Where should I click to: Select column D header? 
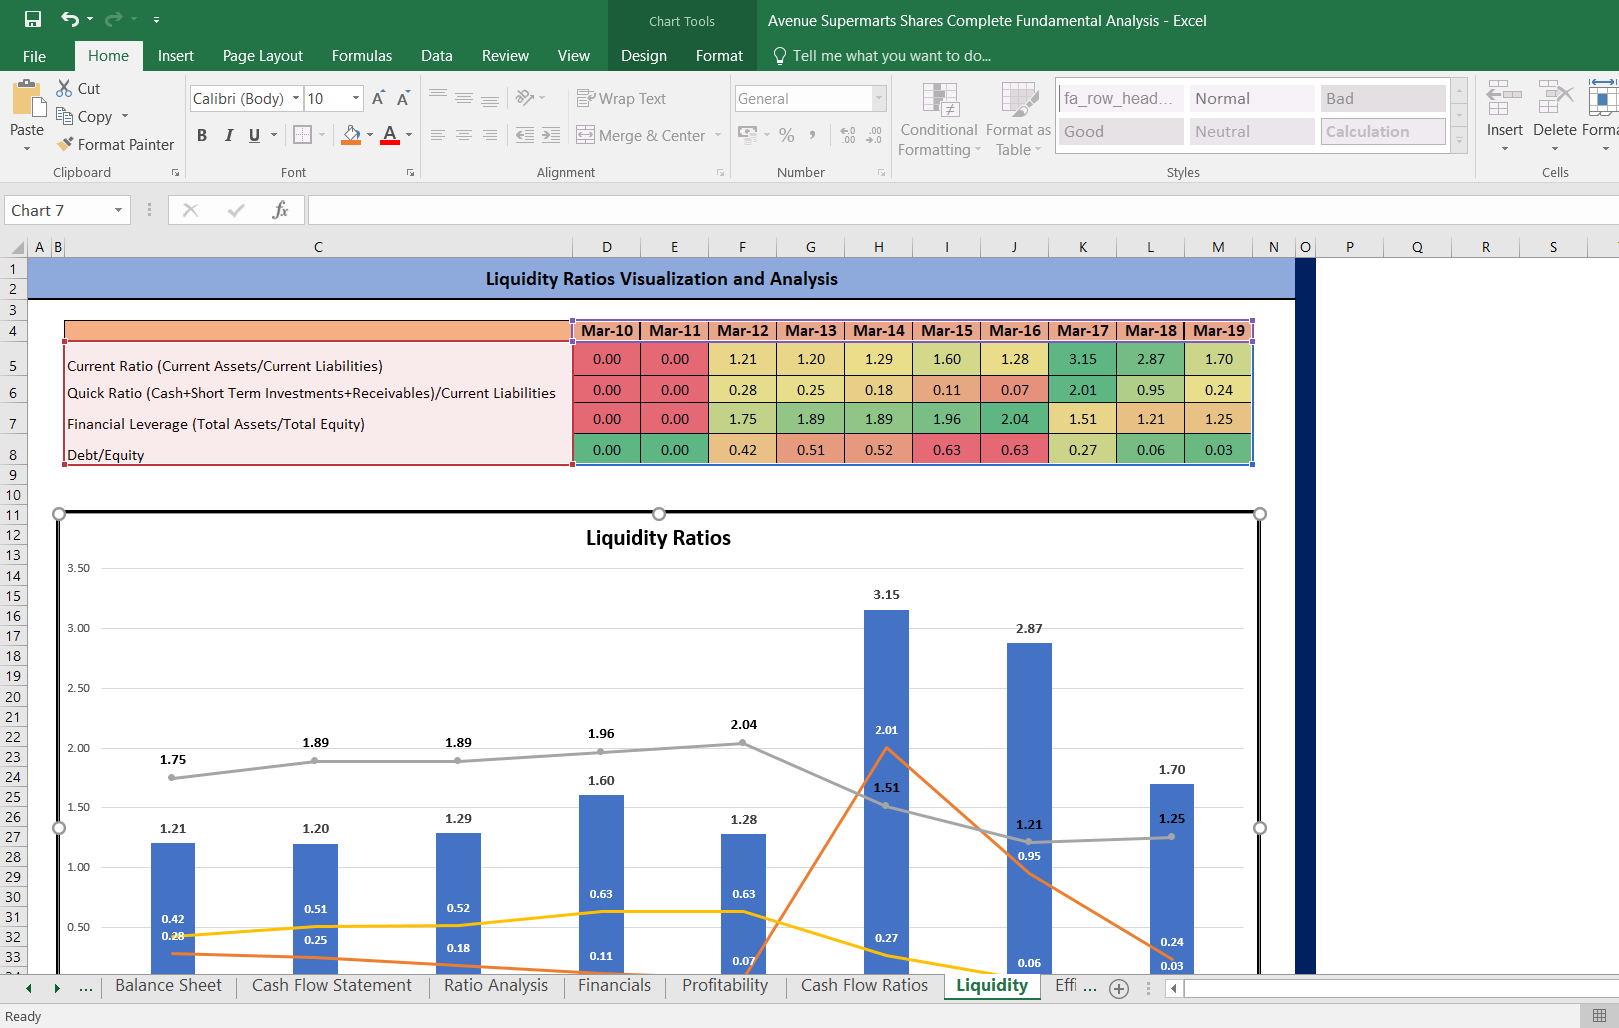(x=607, y=247)
